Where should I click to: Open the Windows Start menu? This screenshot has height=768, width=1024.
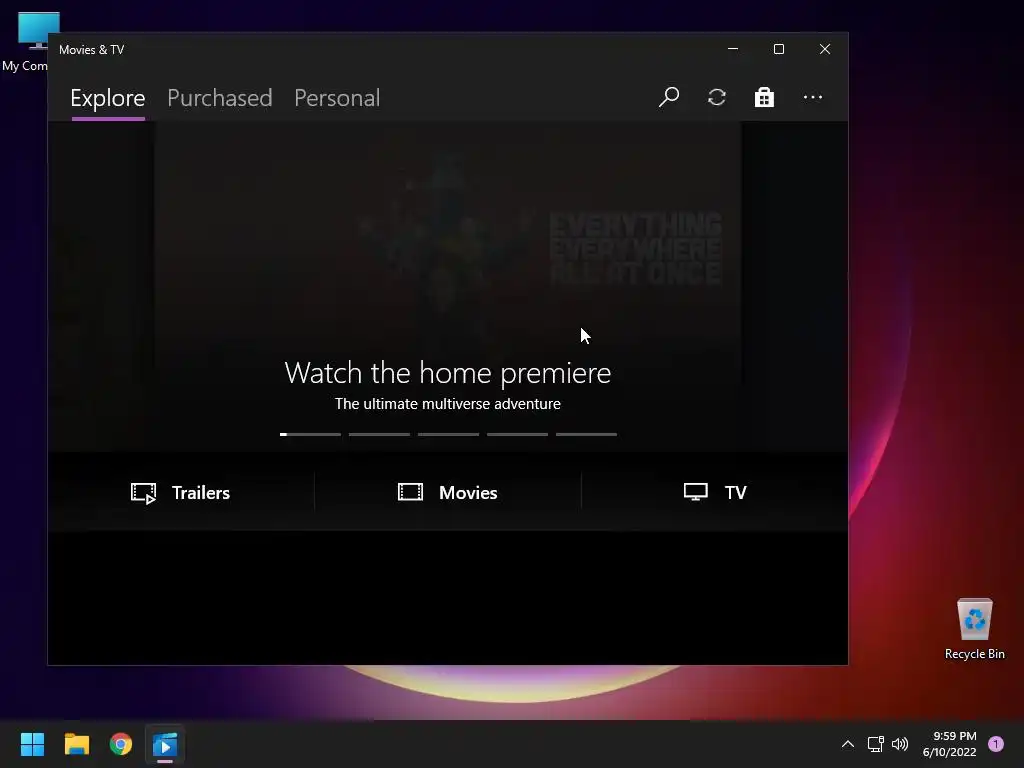coord(32,744)
